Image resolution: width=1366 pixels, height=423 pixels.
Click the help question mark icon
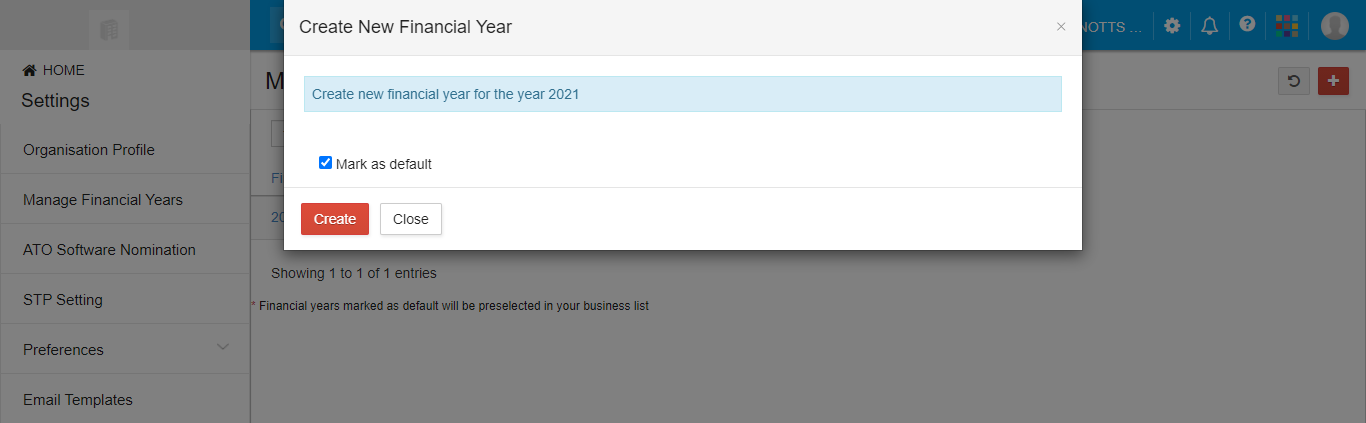(x=1247, y=25)
